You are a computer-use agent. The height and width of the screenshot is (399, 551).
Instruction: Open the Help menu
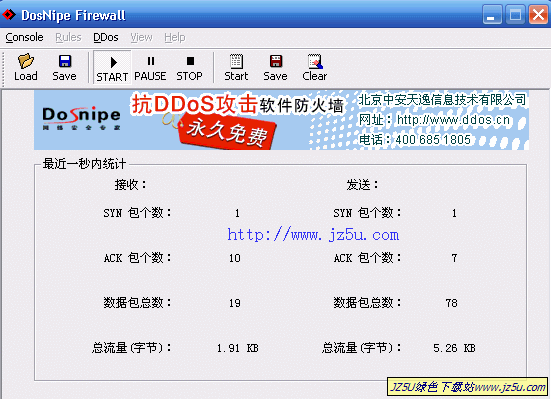[x=175, y=37]
